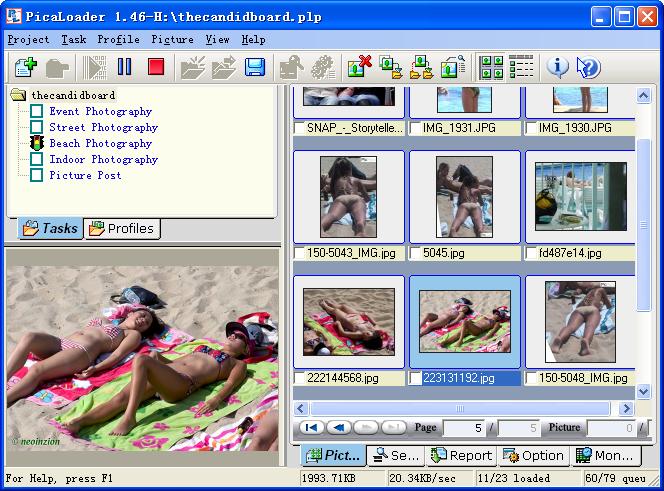Save the project with floppy disk icon
664x491 pixels.
pyautogui.click(x=255, y=67)
